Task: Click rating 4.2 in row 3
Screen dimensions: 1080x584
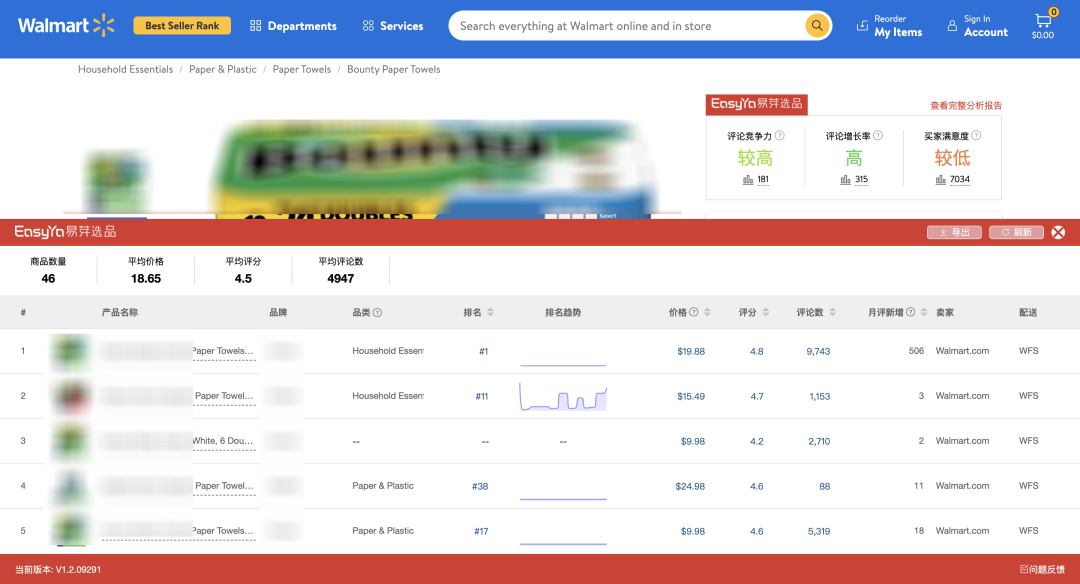Action: 756,441
